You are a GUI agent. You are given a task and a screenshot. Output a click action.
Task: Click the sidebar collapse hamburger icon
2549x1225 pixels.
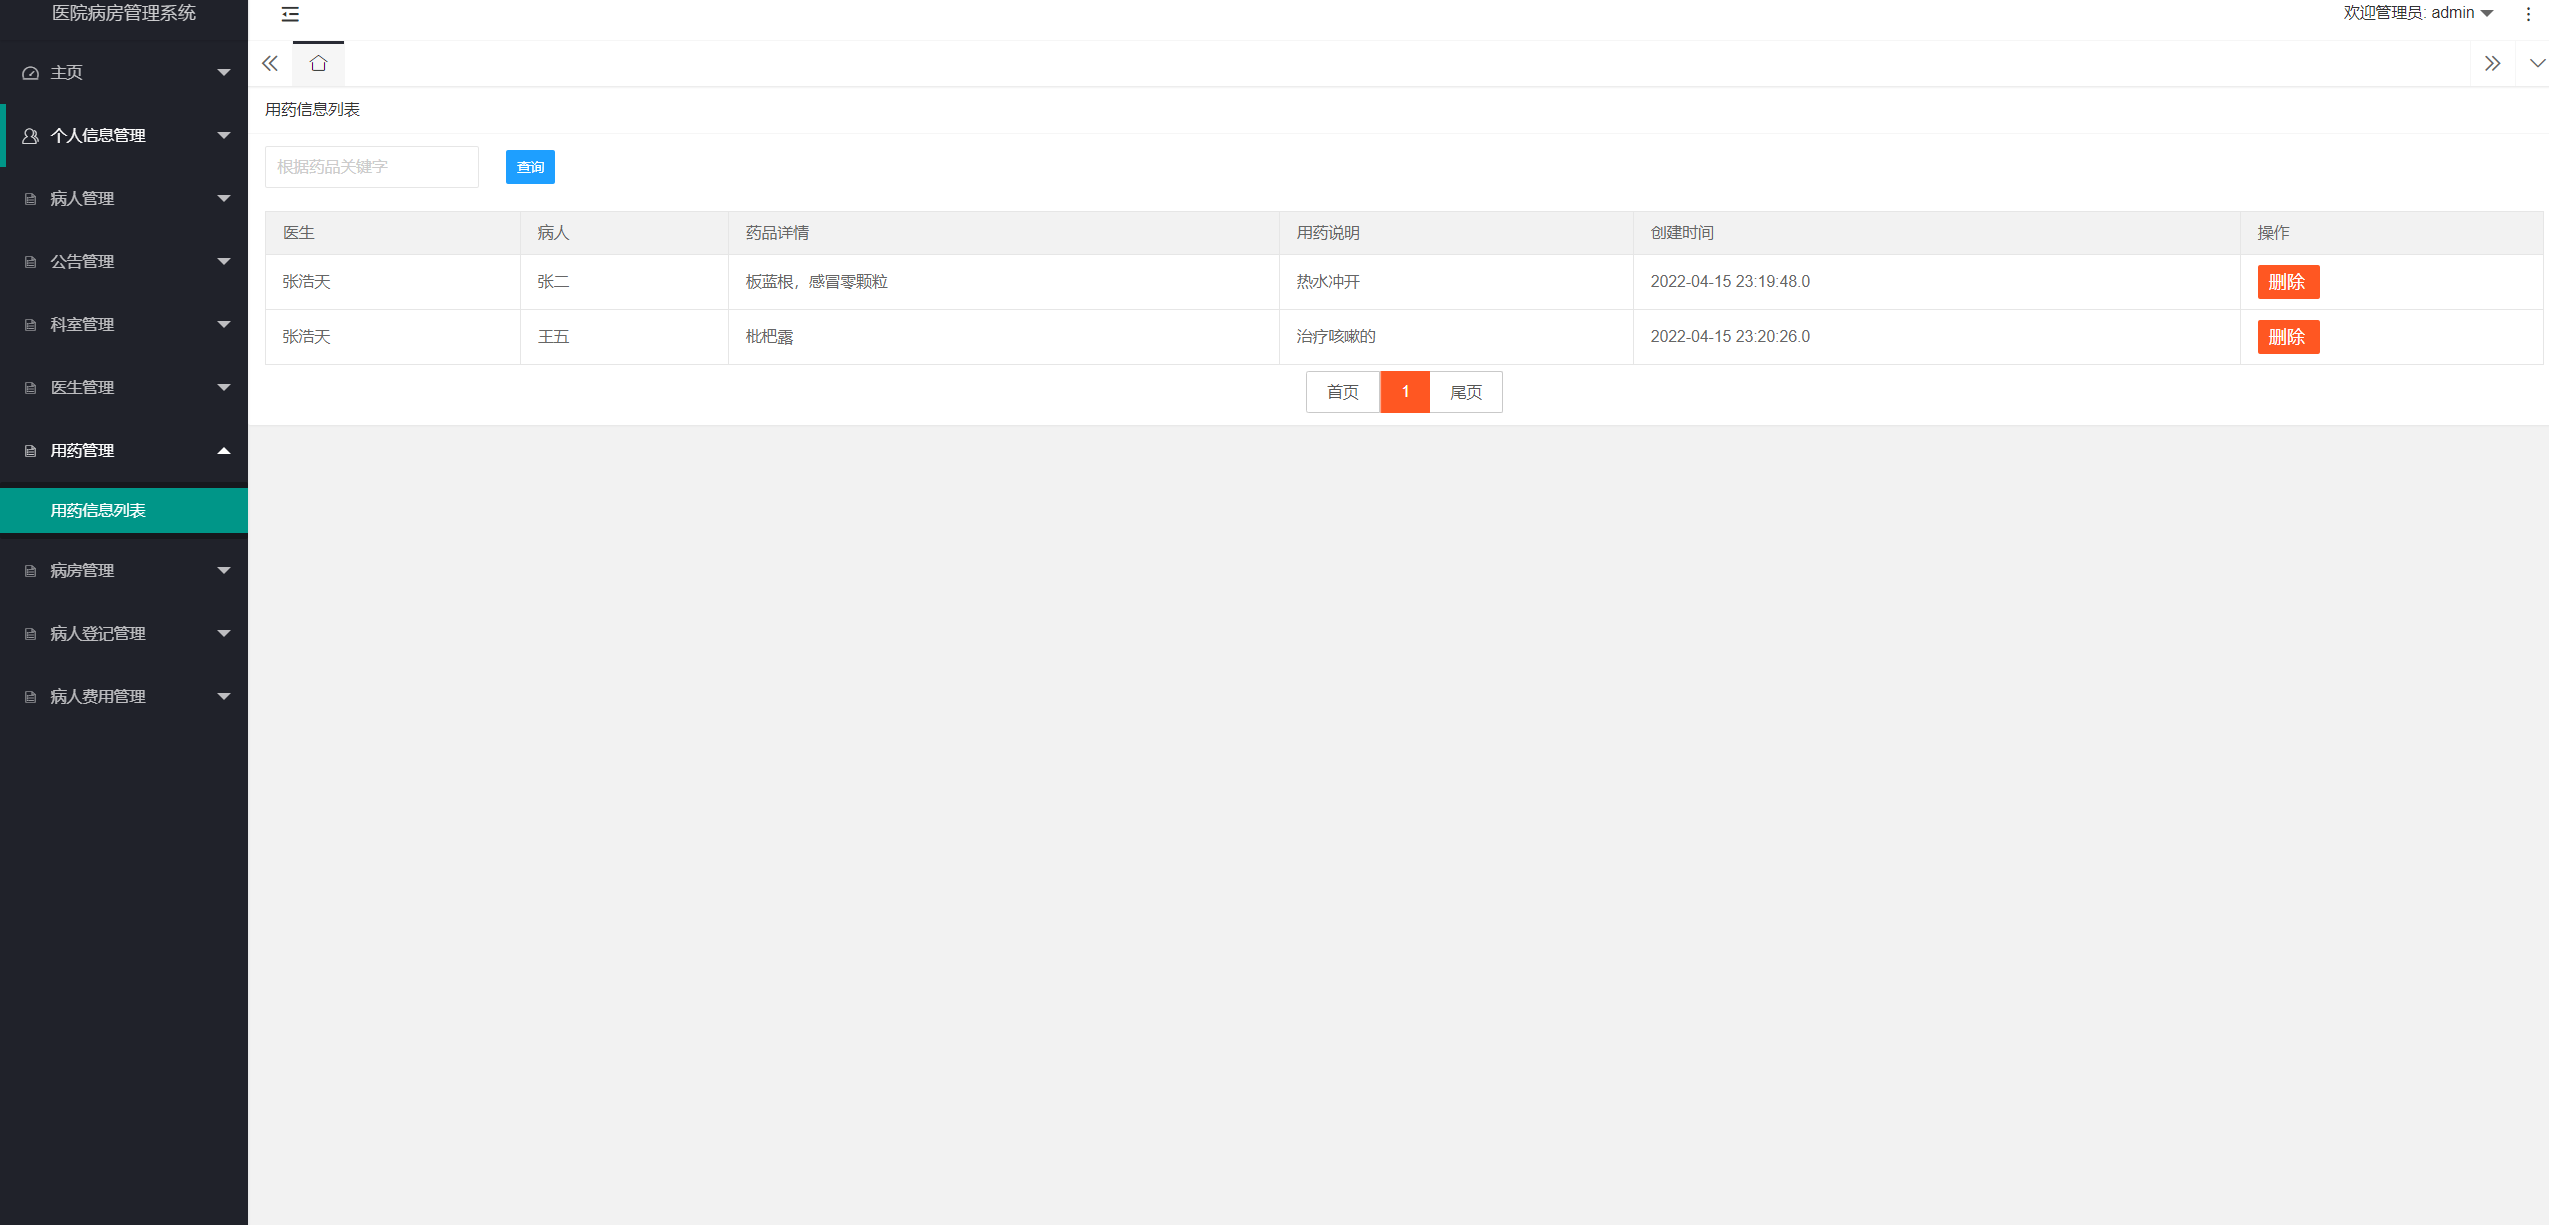(x=290, y=14)
